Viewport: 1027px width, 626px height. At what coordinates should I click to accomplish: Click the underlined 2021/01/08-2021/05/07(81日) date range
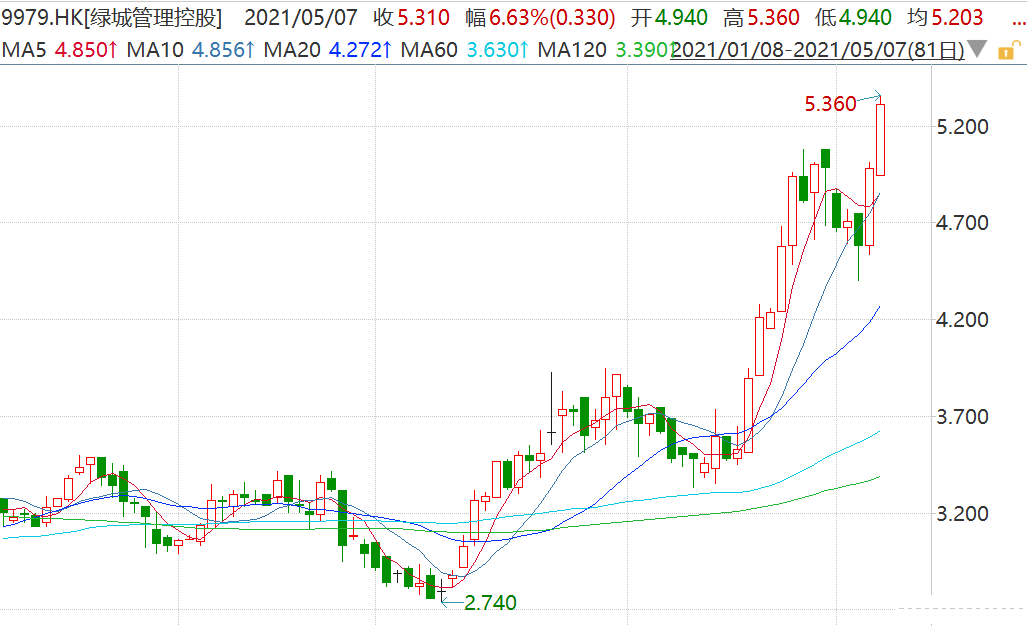817,50
